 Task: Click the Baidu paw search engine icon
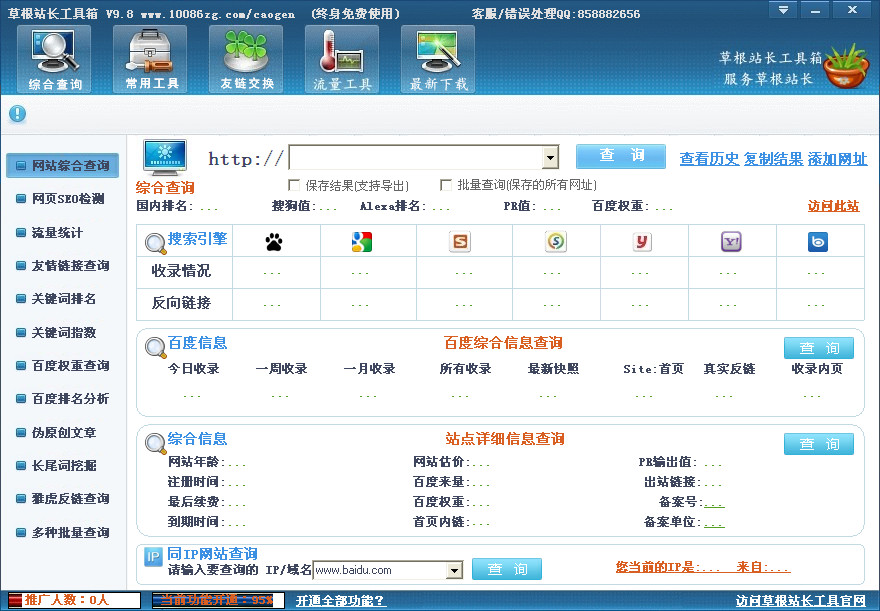274,242
